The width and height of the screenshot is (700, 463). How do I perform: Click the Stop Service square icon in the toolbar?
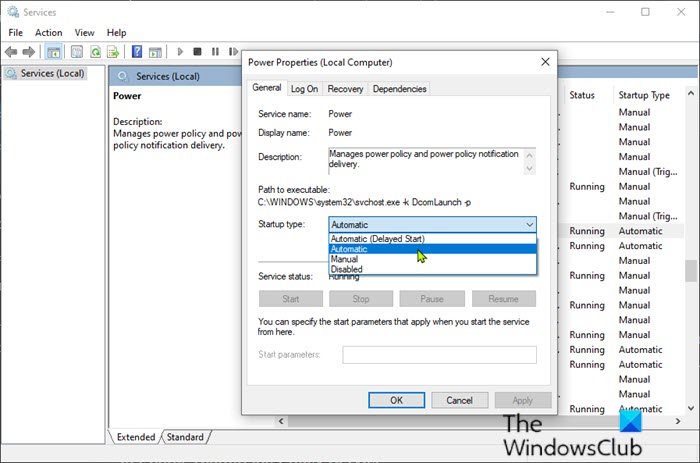click(x=197, y=52)
